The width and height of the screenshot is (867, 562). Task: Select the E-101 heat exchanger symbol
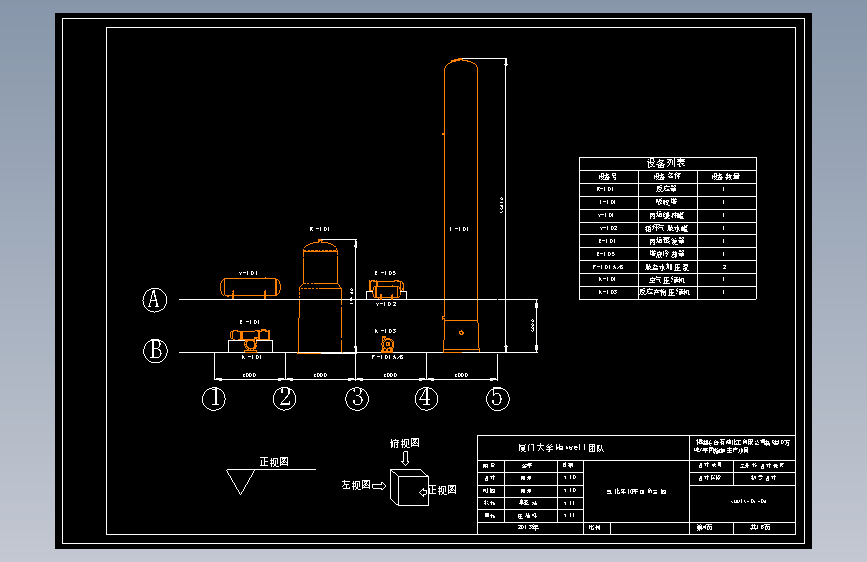[250, 337]
